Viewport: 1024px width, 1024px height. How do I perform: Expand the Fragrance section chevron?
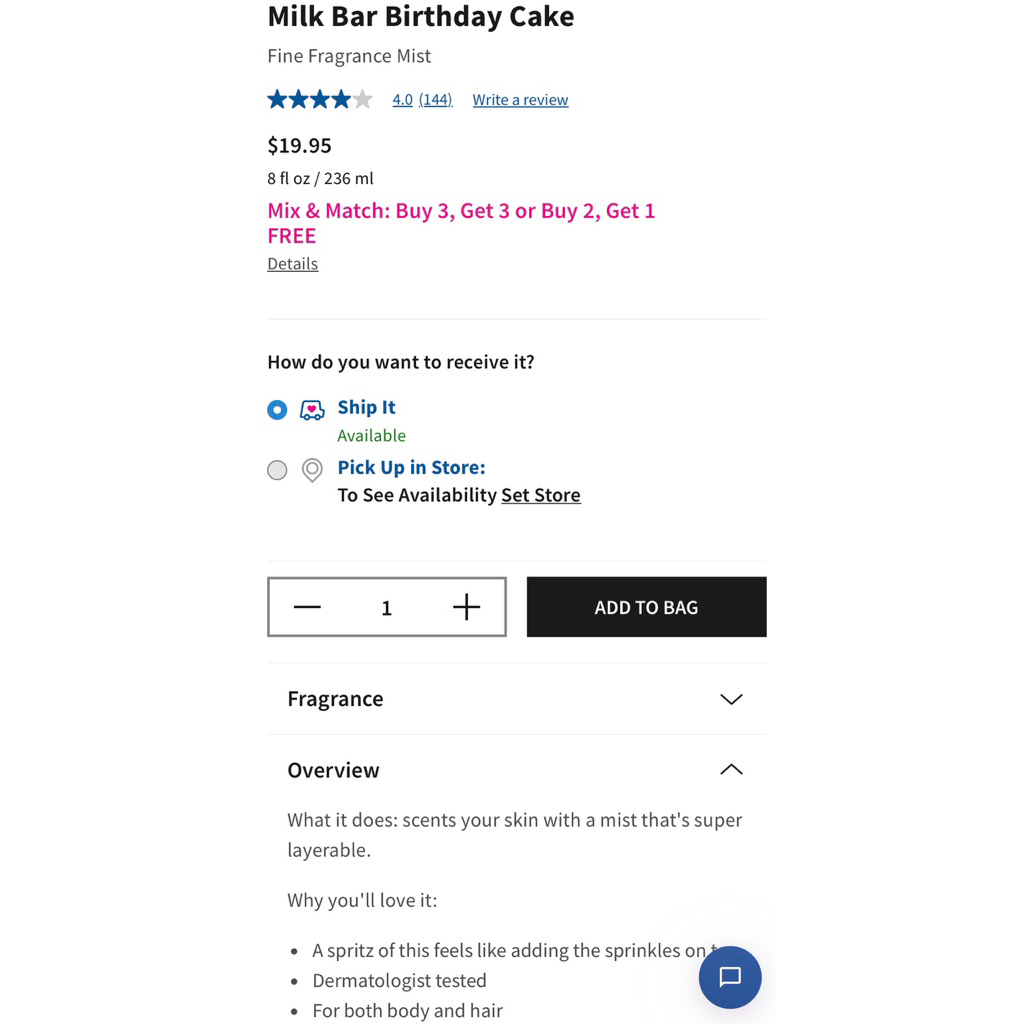pos(731,699)
